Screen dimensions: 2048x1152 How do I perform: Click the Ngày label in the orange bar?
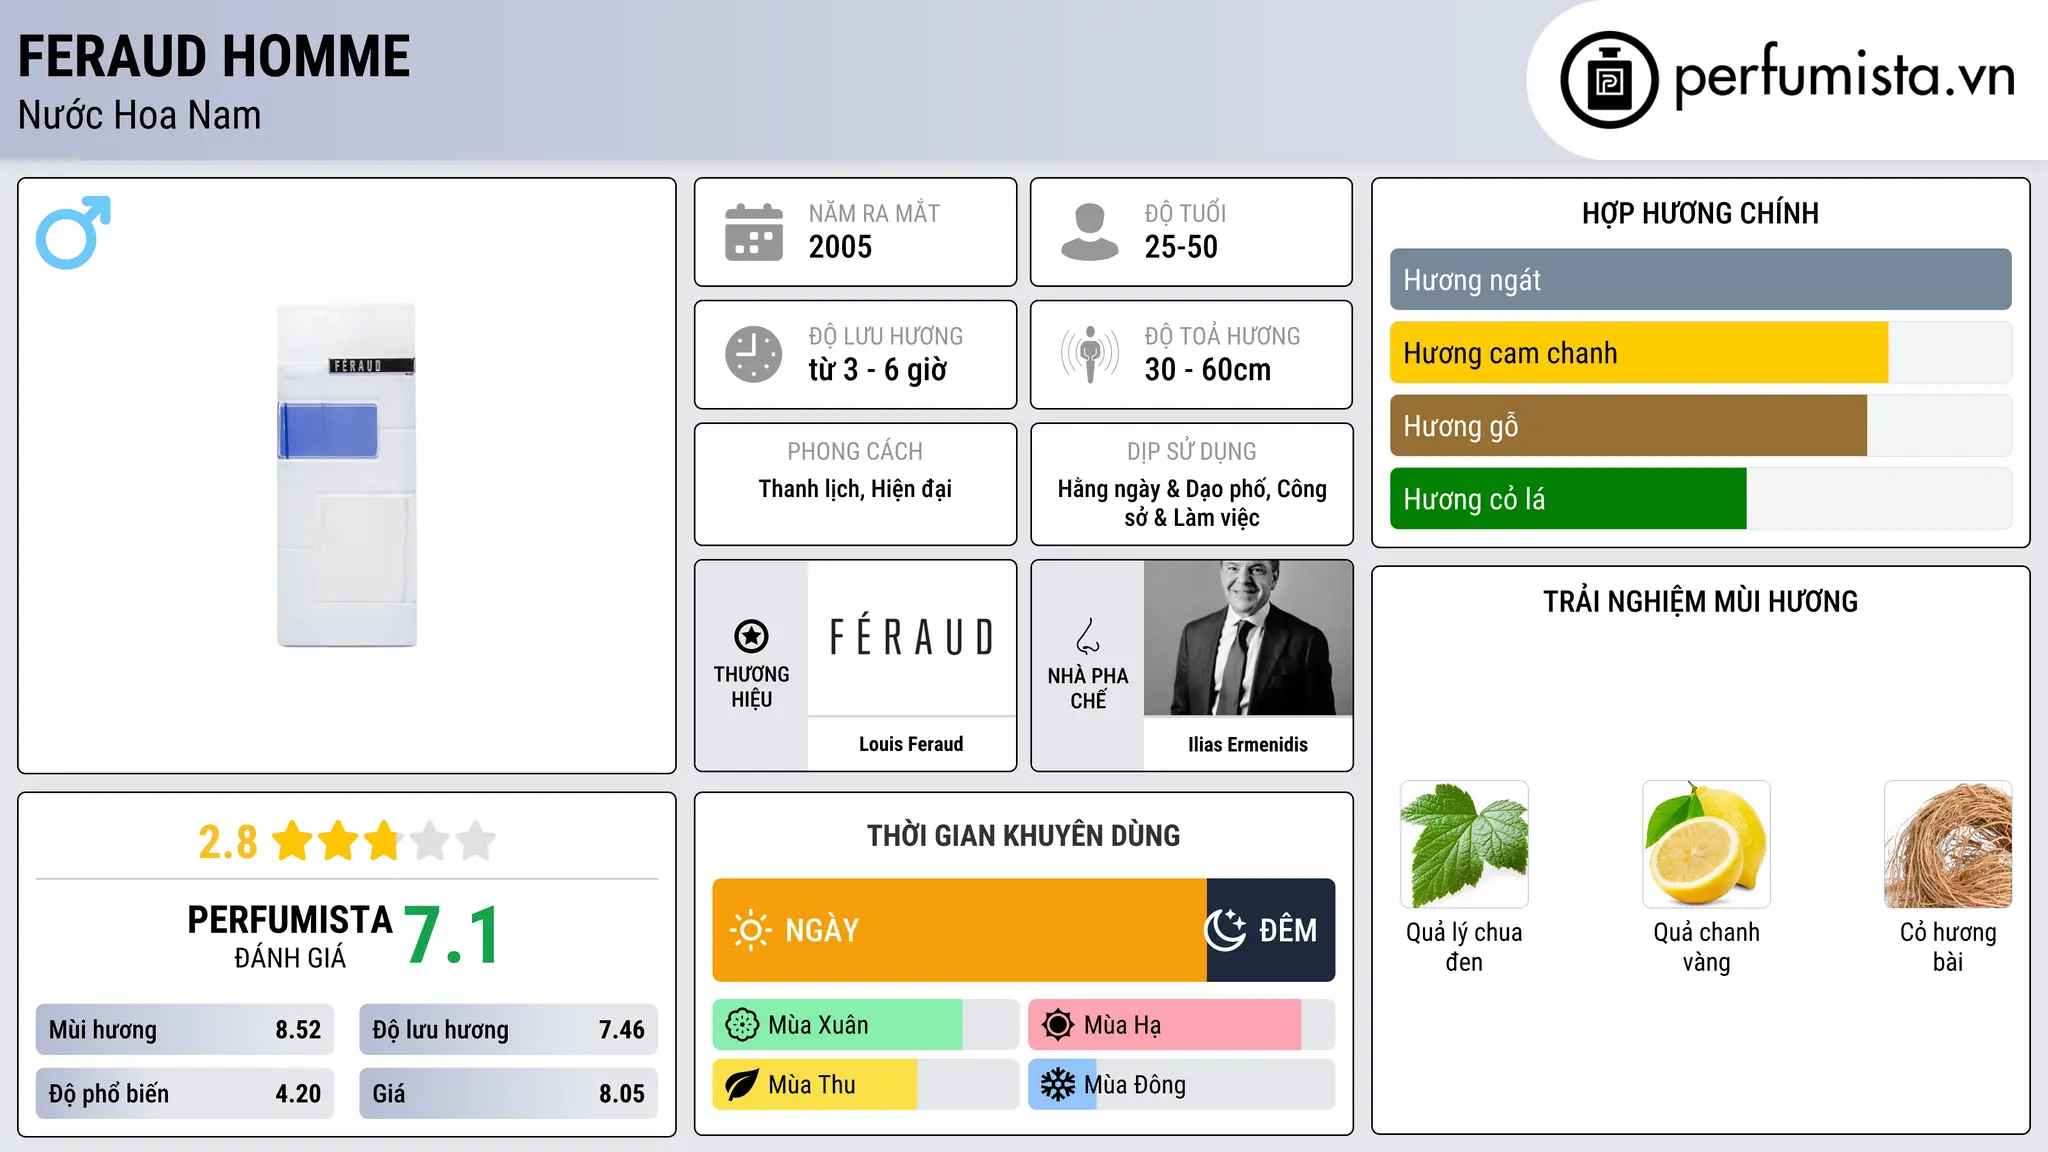(822, 930)
